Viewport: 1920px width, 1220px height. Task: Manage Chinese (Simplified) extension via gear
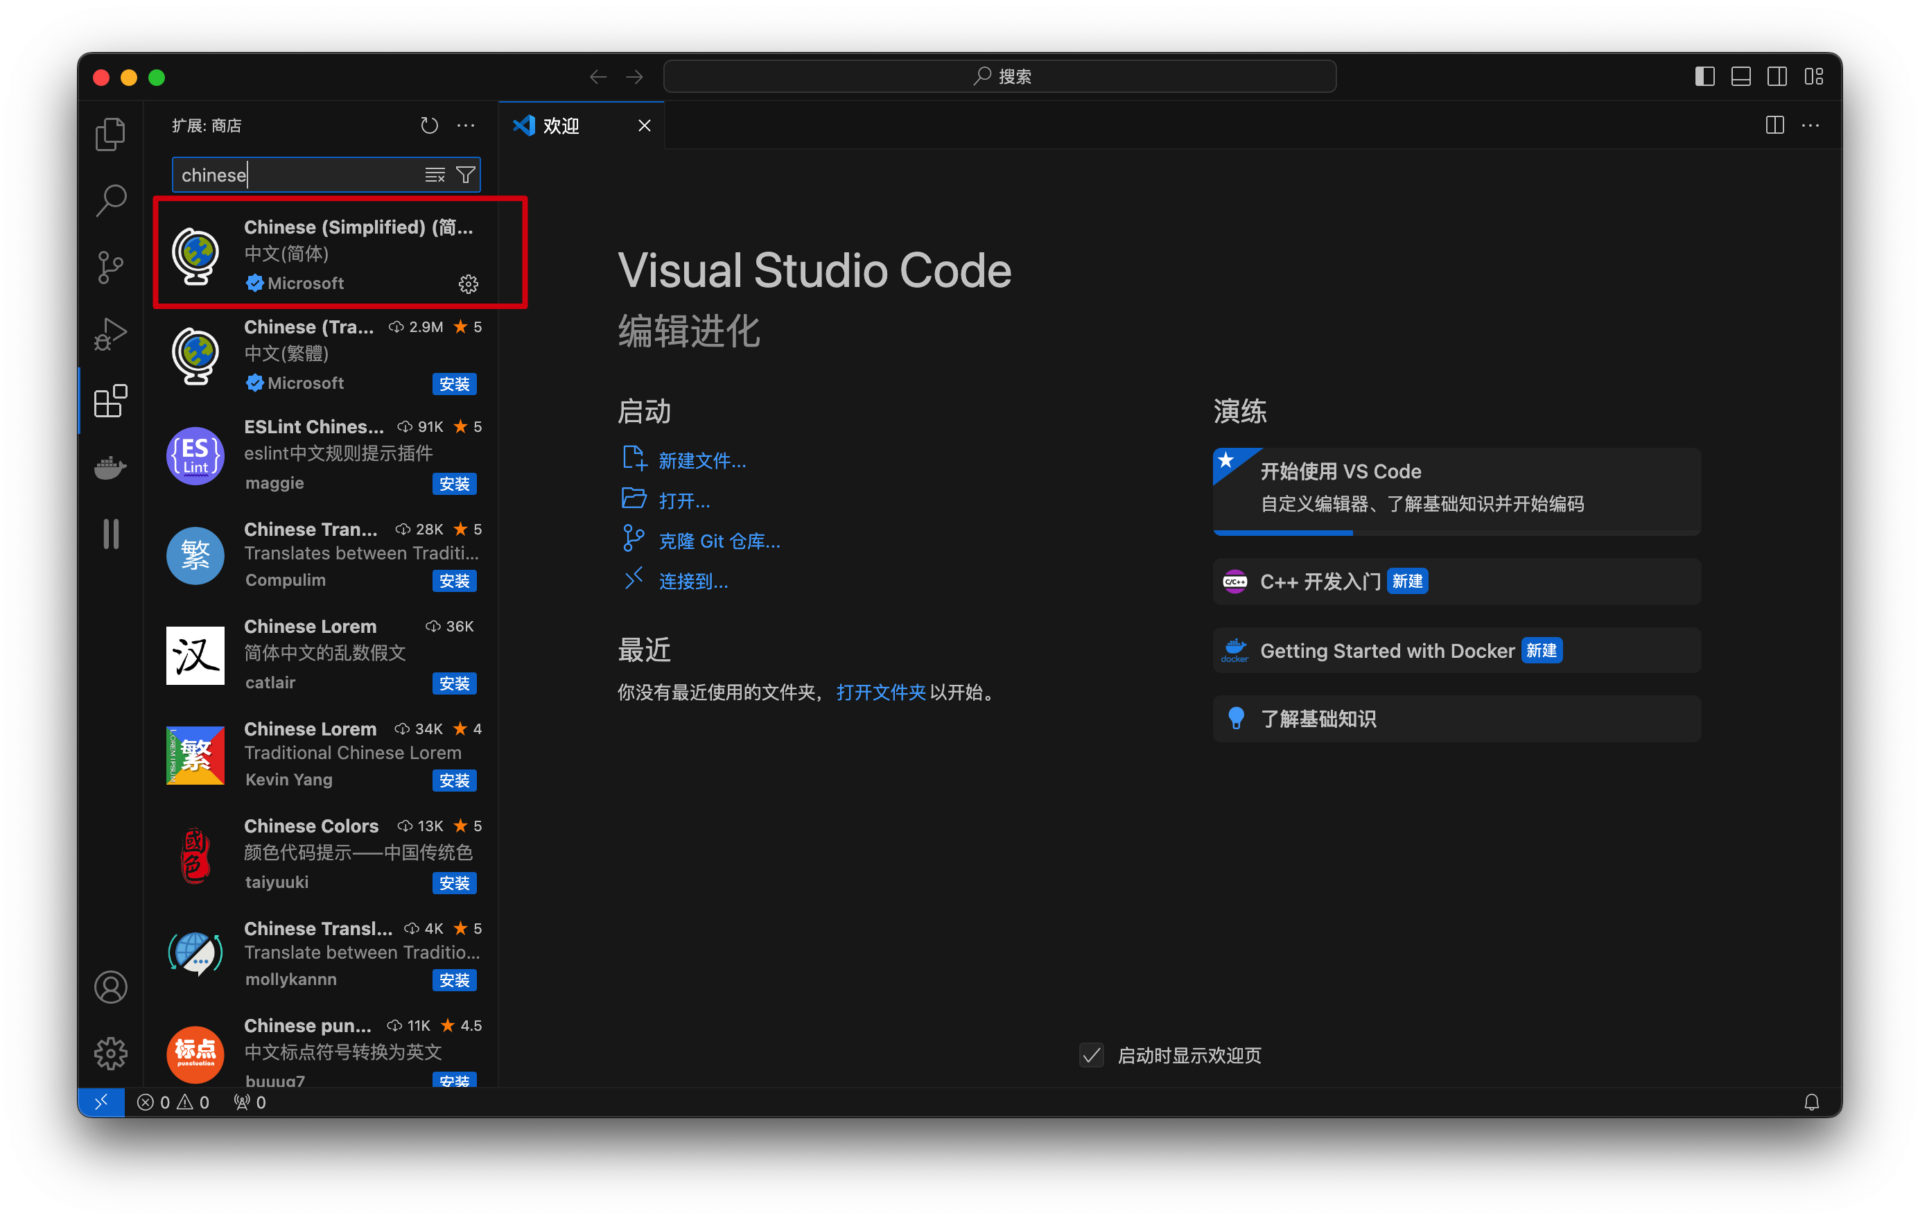click(x=468, y=284)
